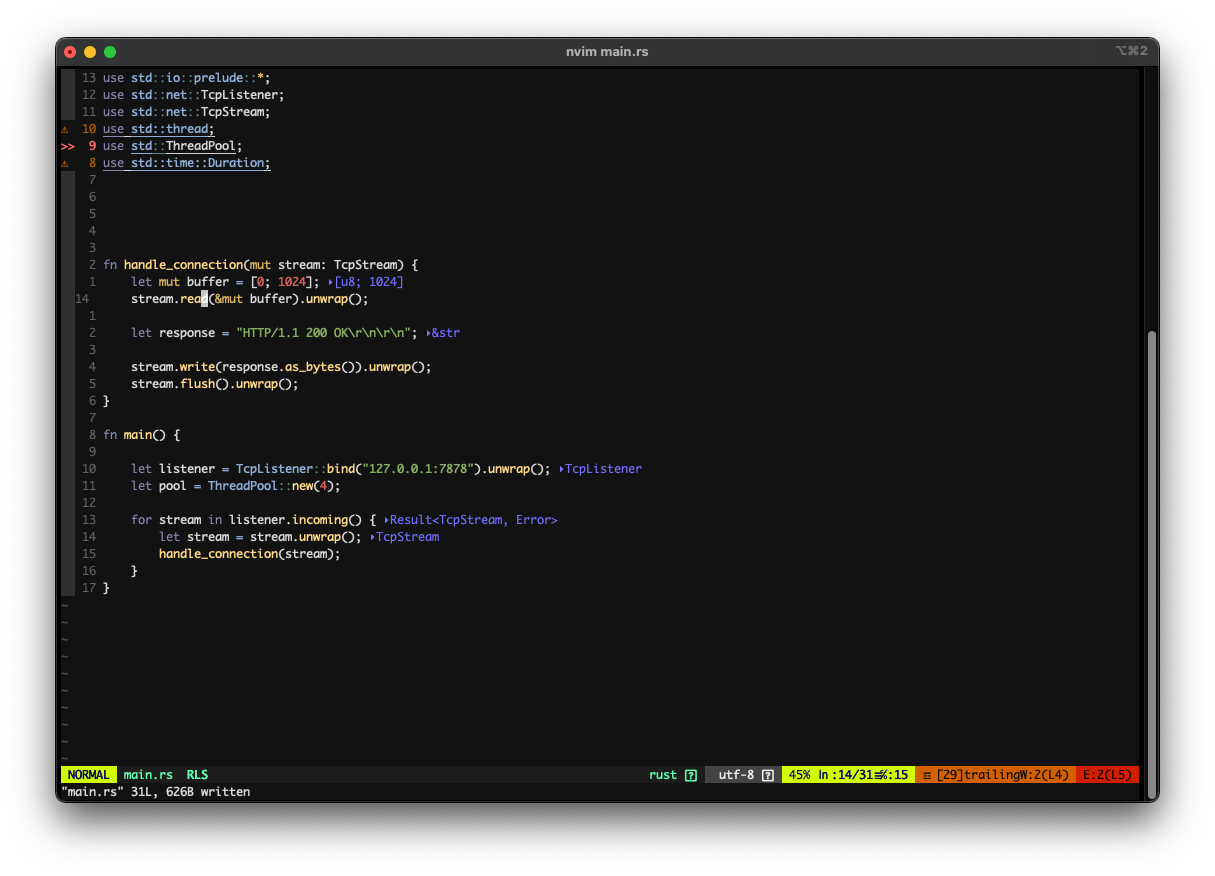Click the file format glyph after 'utf-8'
Screen dimensions: 1215x876
(x=768, y=775)
